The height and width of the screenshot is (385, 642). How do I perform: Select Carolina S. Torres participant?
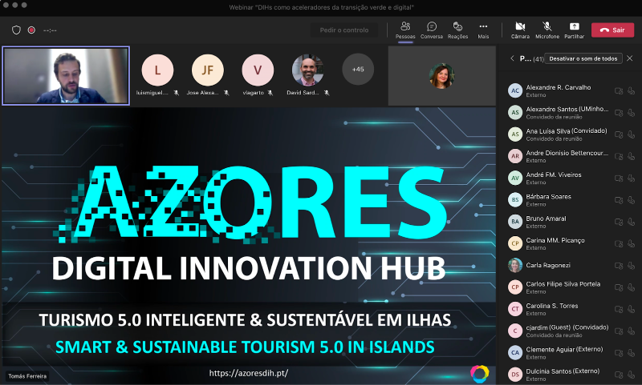pyautogui.click(x=570, y=309)
